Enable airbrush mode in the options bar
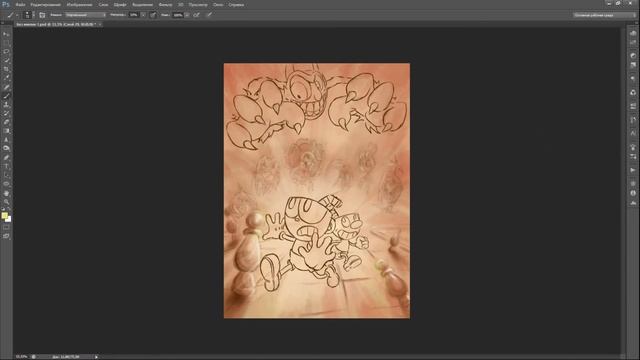Image resolution: width=640 pixels, height=360 pixels. point(197,15)
